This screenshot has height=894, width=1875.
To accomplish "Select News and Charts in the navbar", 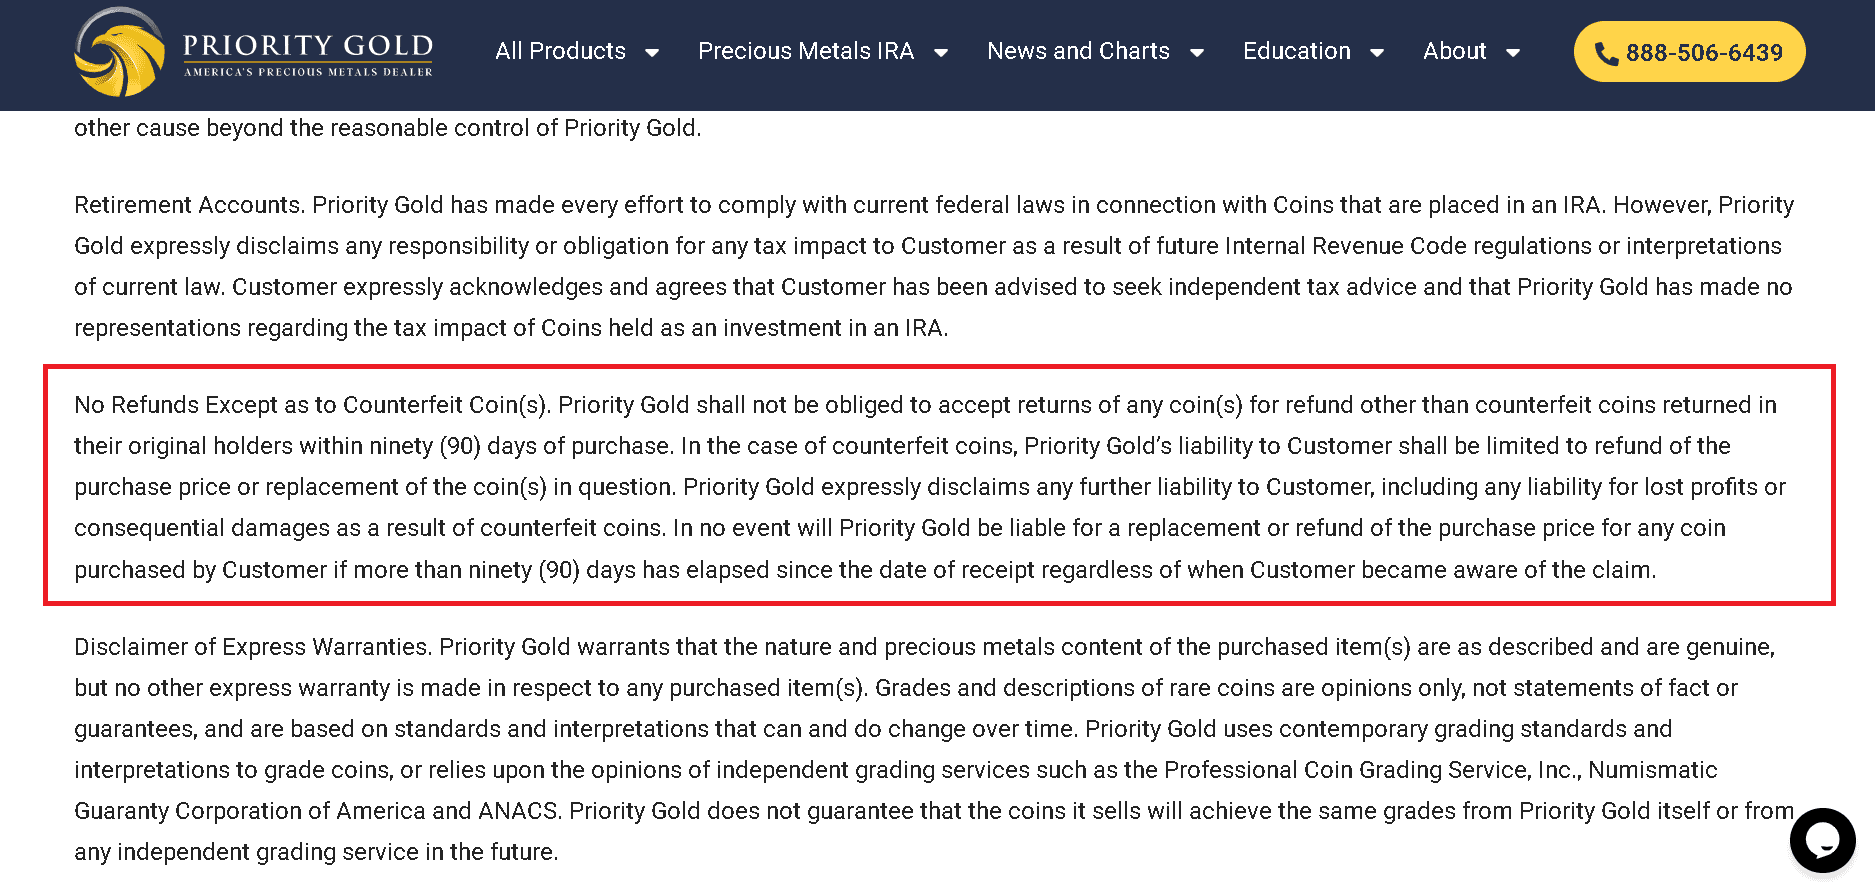I will click(x=1078, y=51).
